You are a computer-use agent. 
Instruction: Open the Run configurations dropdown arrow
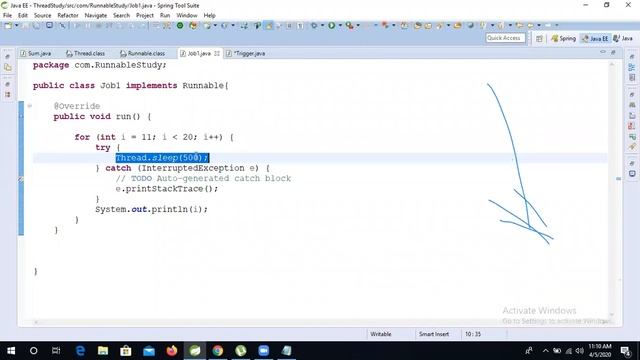(340, 26)
